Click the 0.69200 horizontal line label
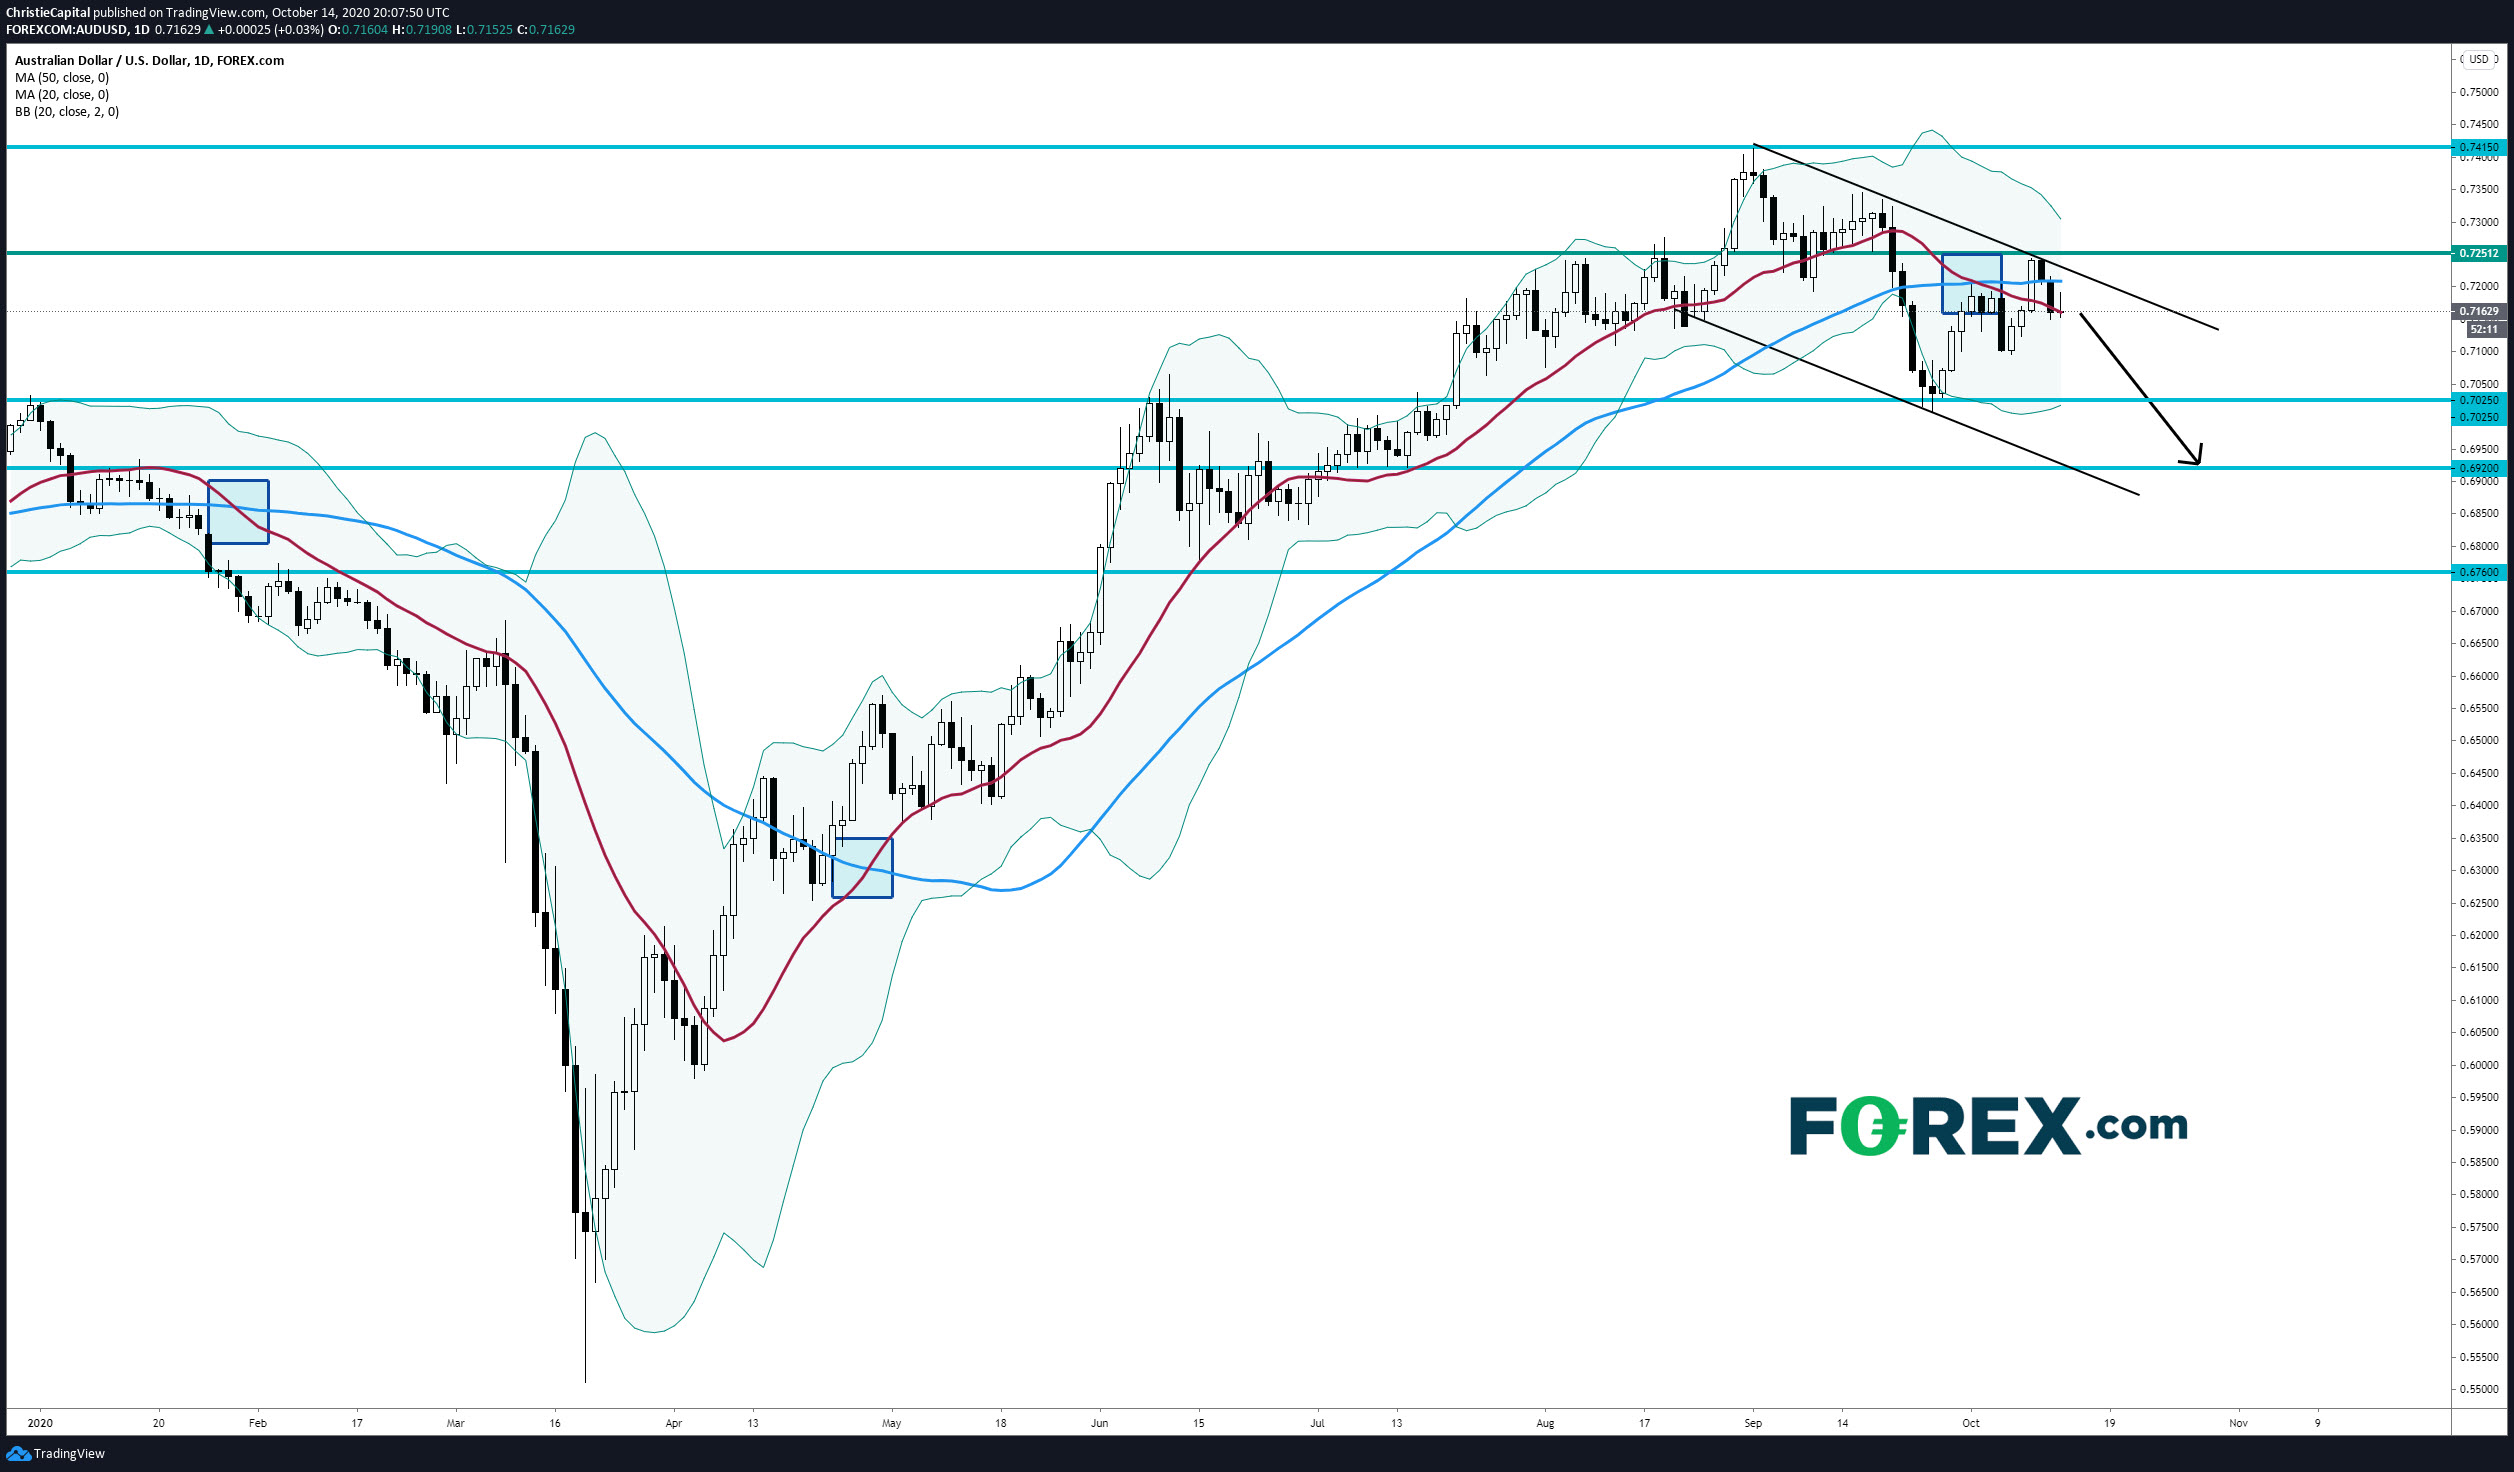The image size is (2514, 1472). pyautogui.click(x=2479, y=468)
